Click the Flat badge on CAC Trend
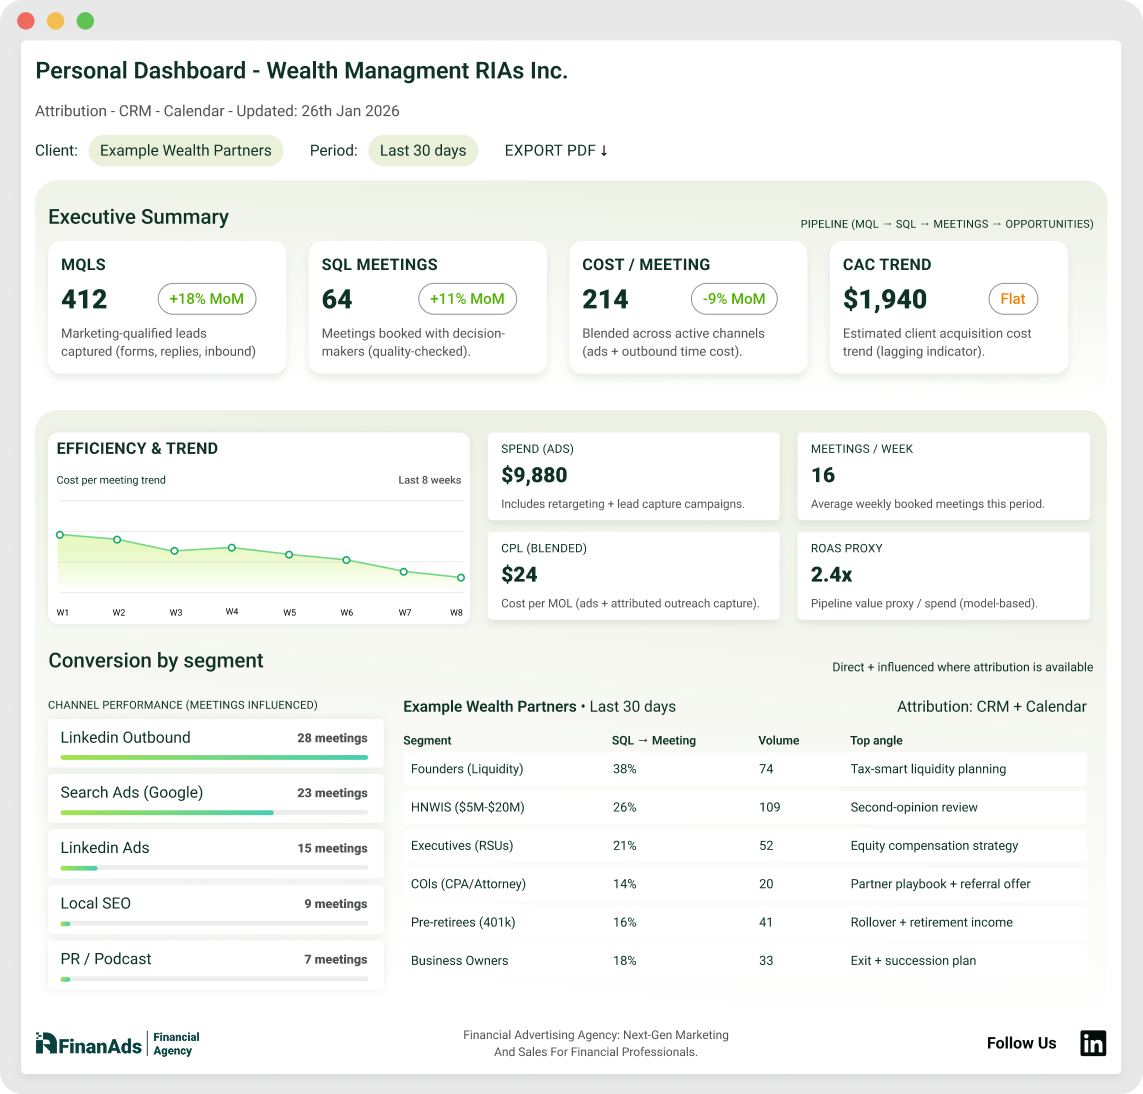Viewport: 1143px width, 1094px height. [x=1013, y=299]
